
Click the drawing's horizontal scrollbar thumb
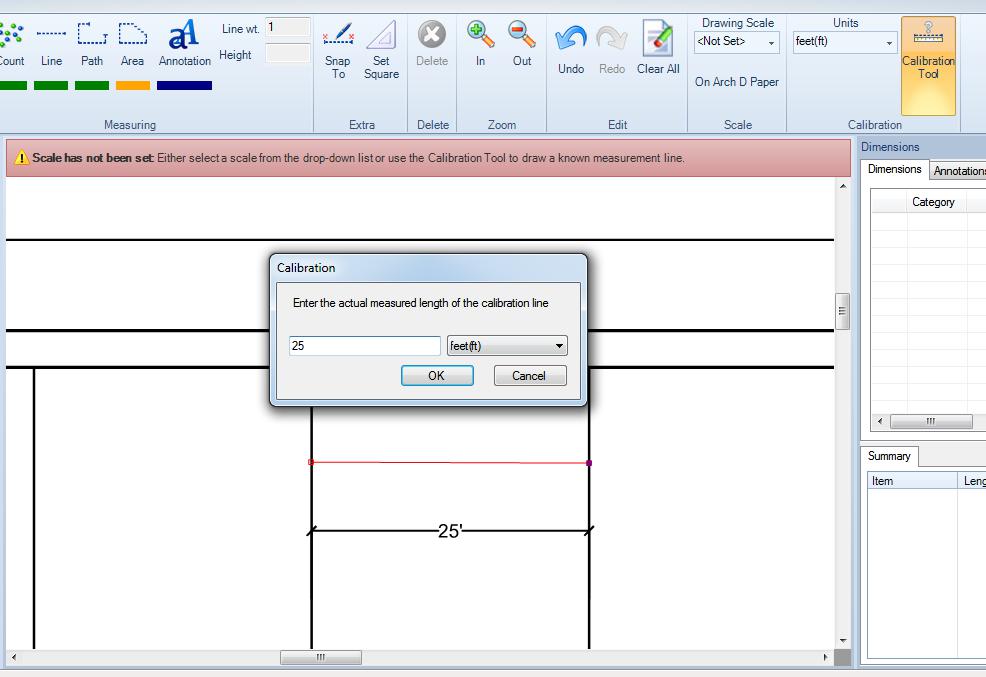[321, 658]
